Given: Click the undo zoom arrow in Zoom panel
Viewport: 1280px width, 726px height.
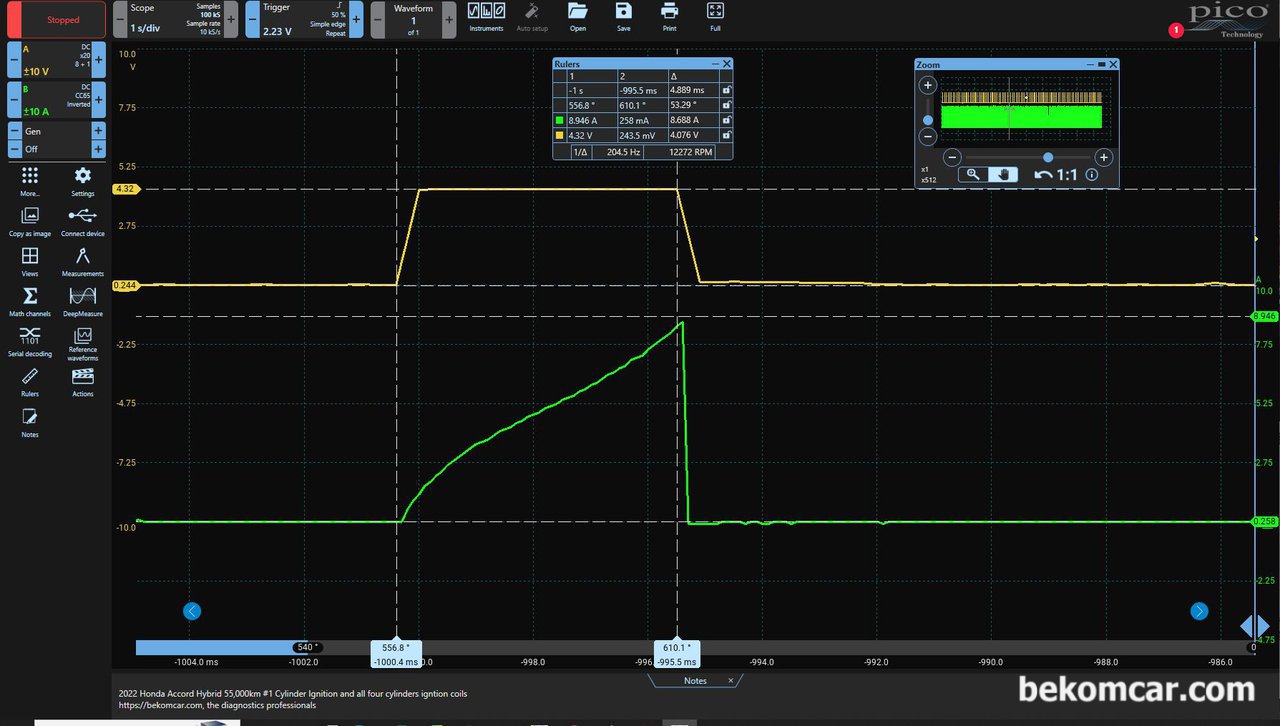Looking at the screenshot, I should pyautogui.click(x=1044, y=175).
